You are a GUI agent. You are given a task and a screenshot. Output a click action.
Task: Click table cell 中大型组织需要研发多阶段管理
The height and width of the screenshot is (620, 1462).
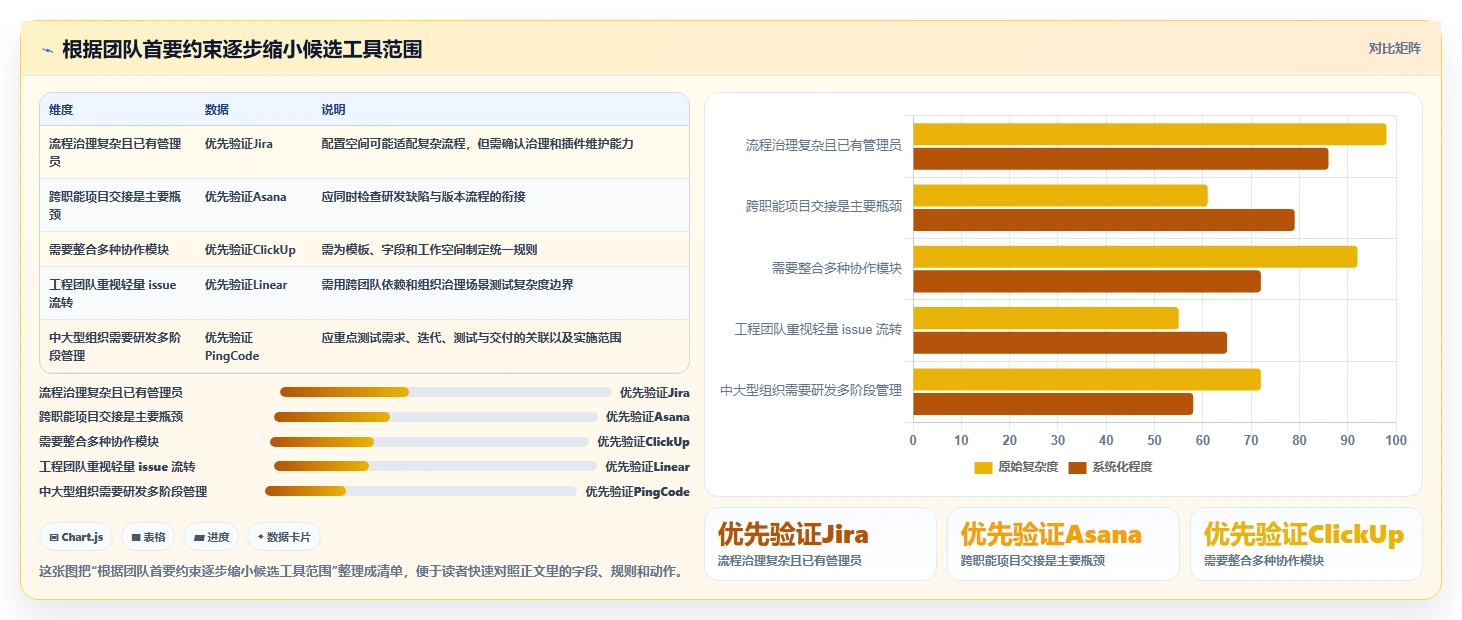coord(115,346)
